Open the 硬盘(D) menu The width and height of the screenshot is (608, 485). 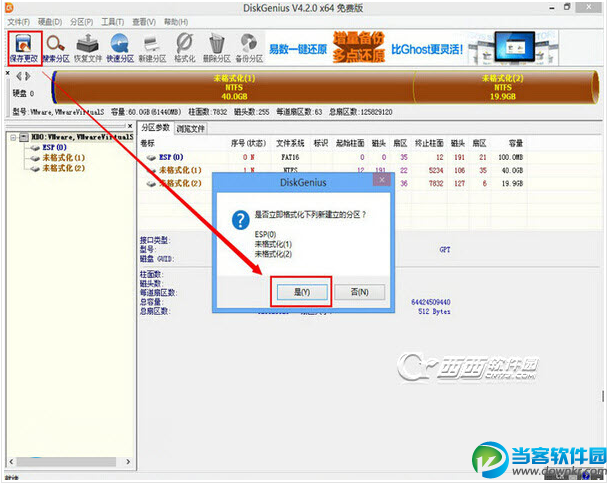click(x=50, y=22)
